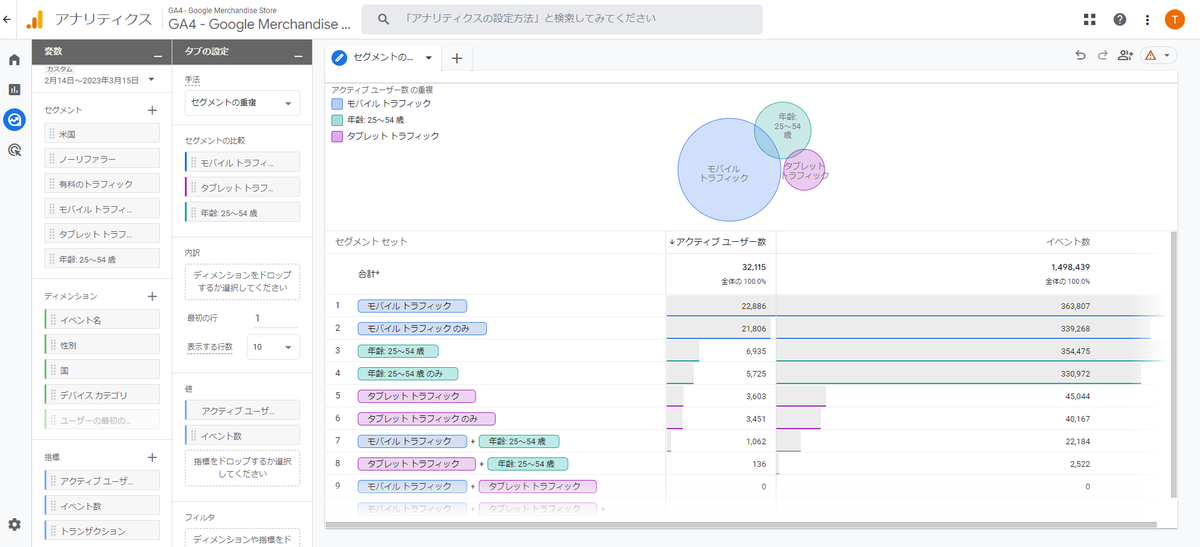
Task: Go to Home in left sidebar
Action: tap(14, 60)
